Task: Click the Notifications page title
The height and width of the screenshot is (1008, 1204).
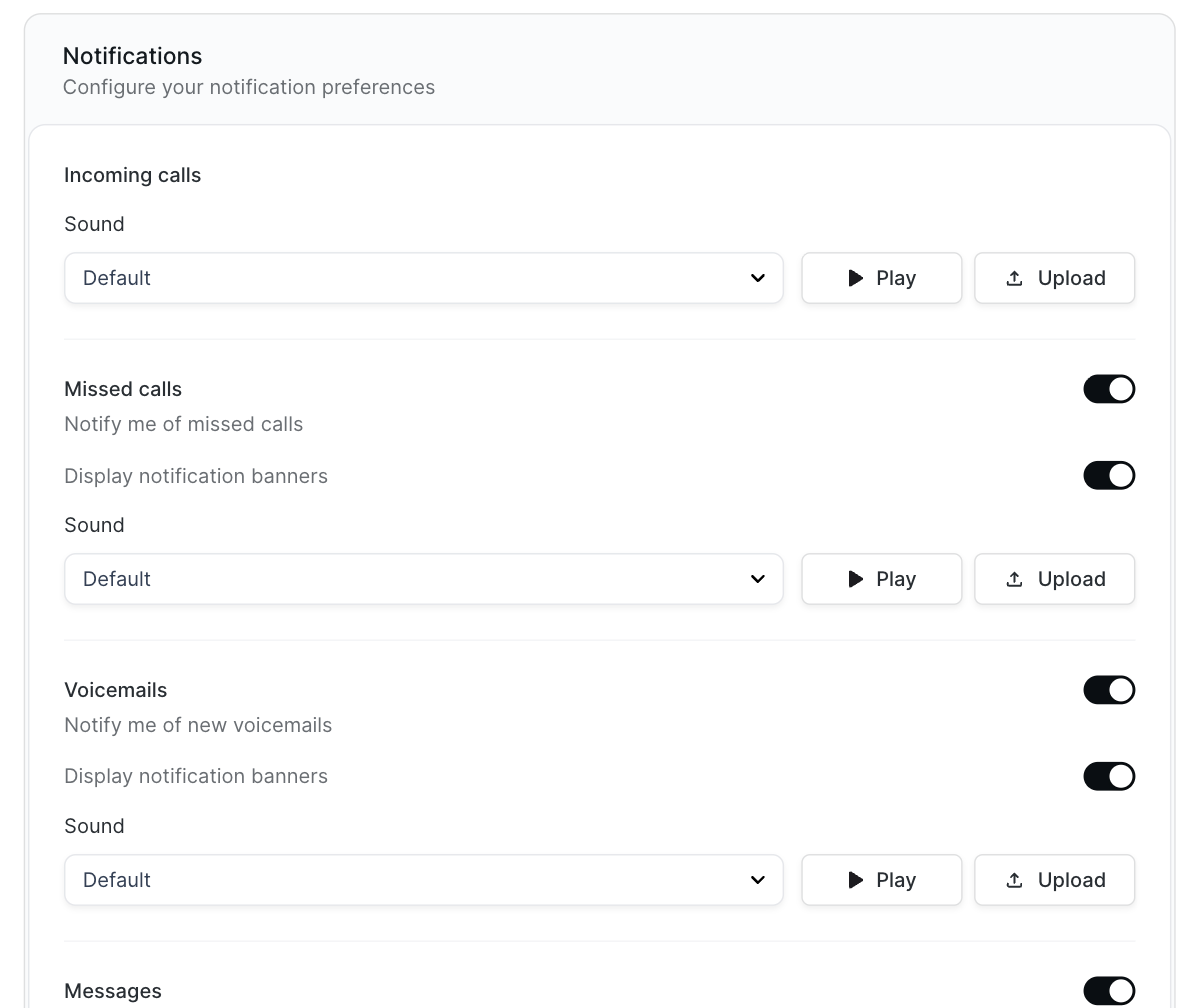Action: 133,56
